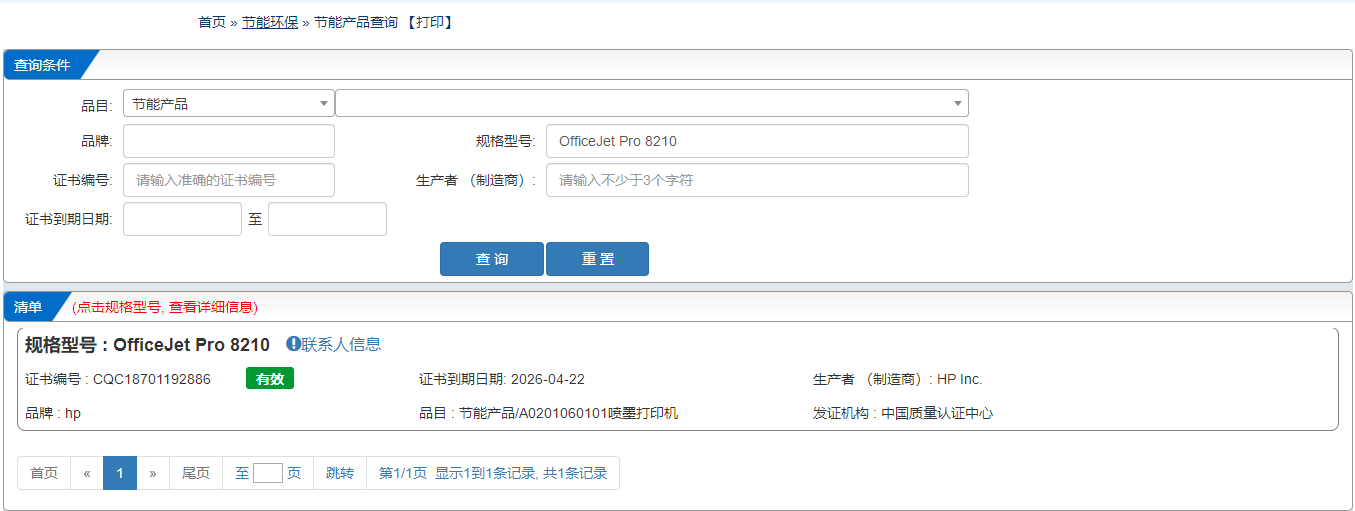Open the 首页 breadcrumb link

[x=212, y=22]
